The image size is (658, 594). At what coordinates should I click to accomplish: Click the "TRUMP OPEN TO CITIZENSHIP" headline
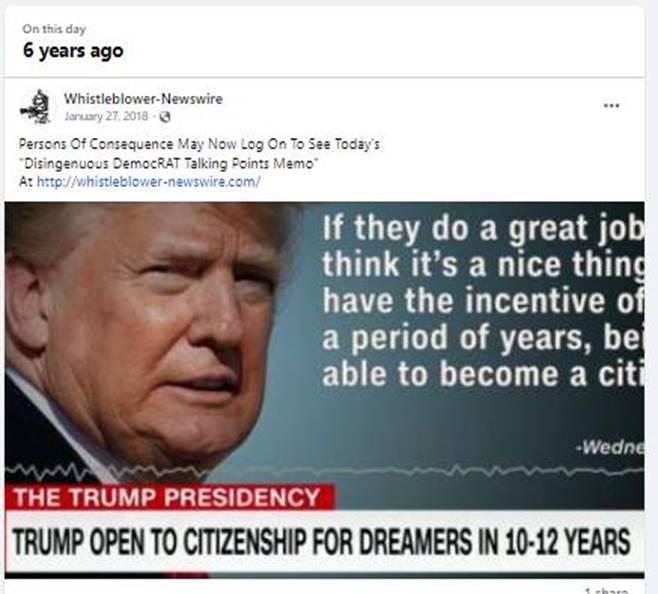coord(321,542)
